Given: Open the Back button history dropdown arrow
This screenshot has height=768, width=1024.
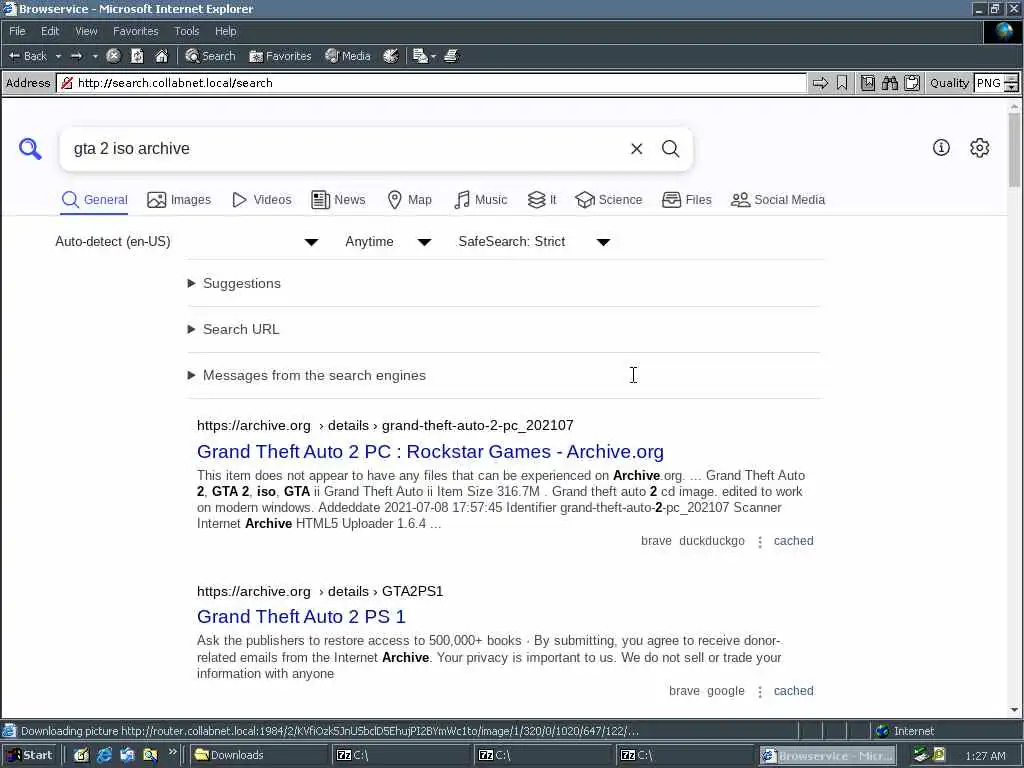Looking at the screenshot, I should pyautogui.click(x=58, y=56).
